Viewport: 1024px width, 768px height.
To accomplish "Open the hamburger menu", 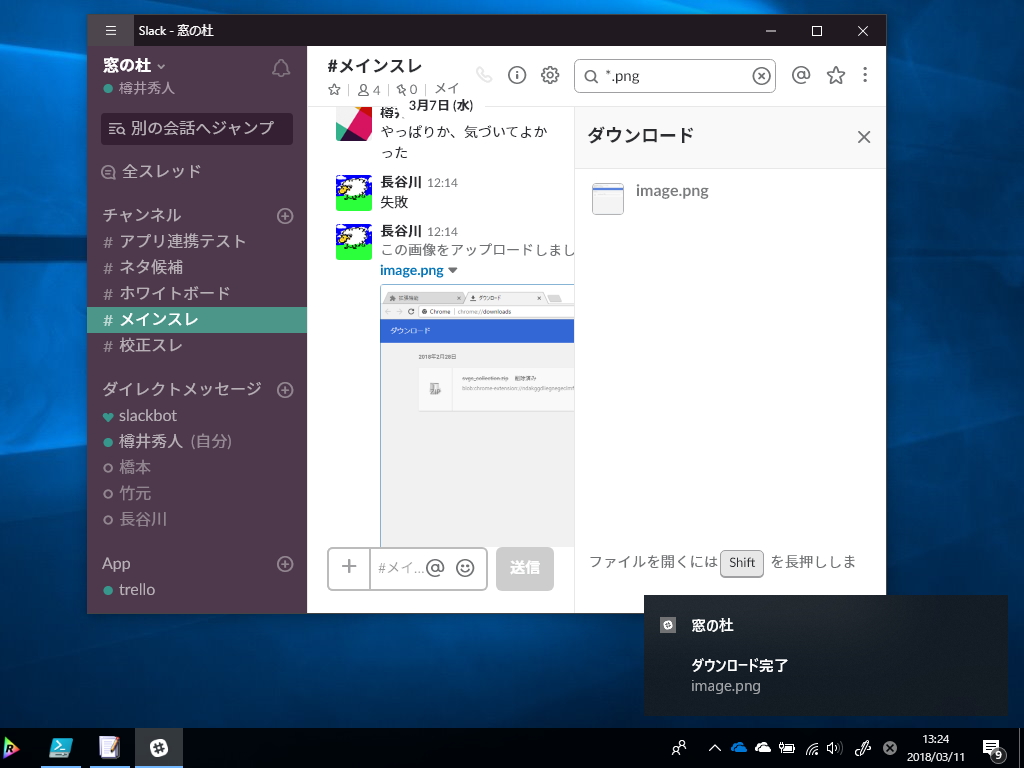I will tap(111, 30).
